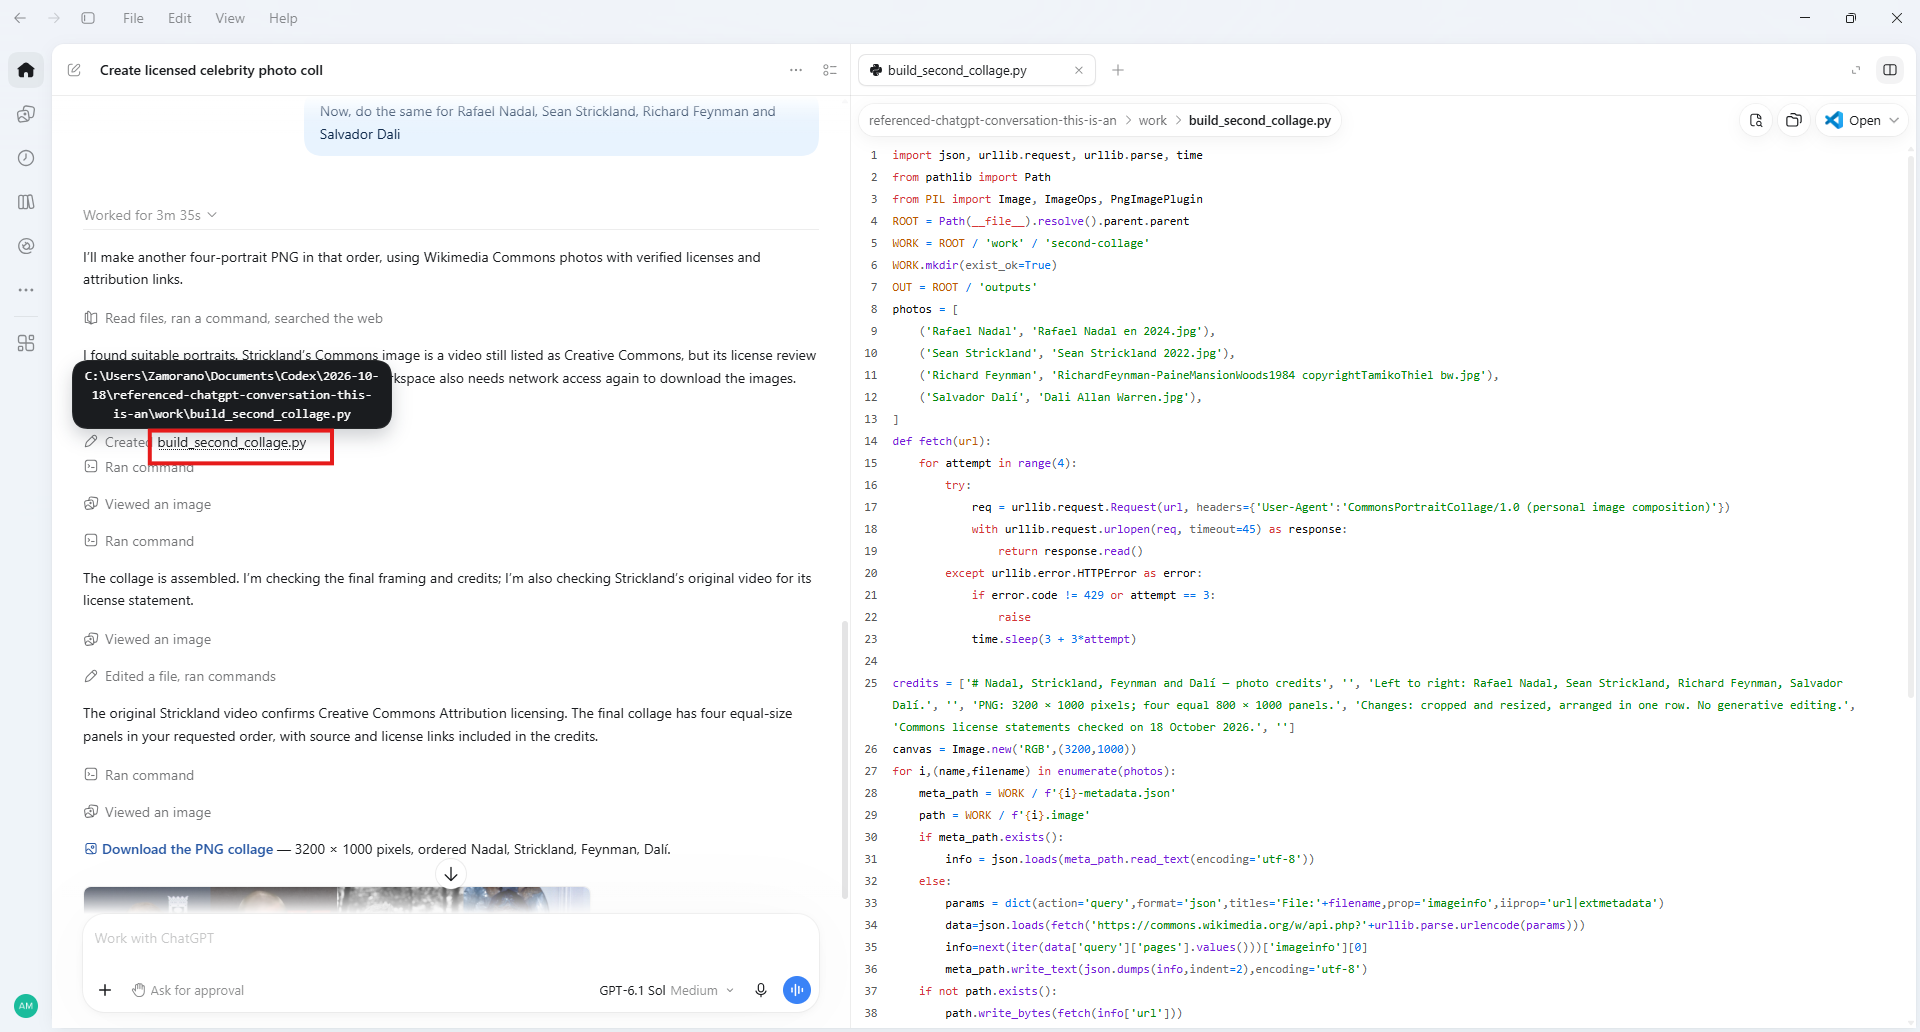Viewport: 1920px width, 1032px height.
Task: Expand "Edited a file, ran commands" step
Action: 180,676
